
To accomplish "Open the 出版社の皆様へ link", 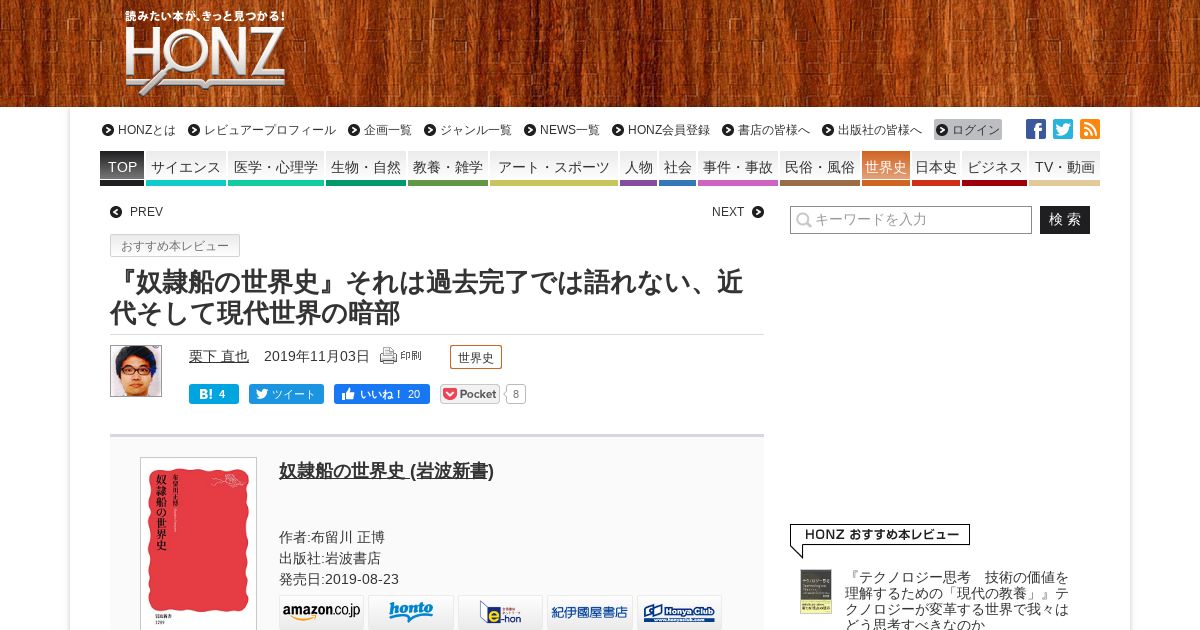I will pos(872,130).
